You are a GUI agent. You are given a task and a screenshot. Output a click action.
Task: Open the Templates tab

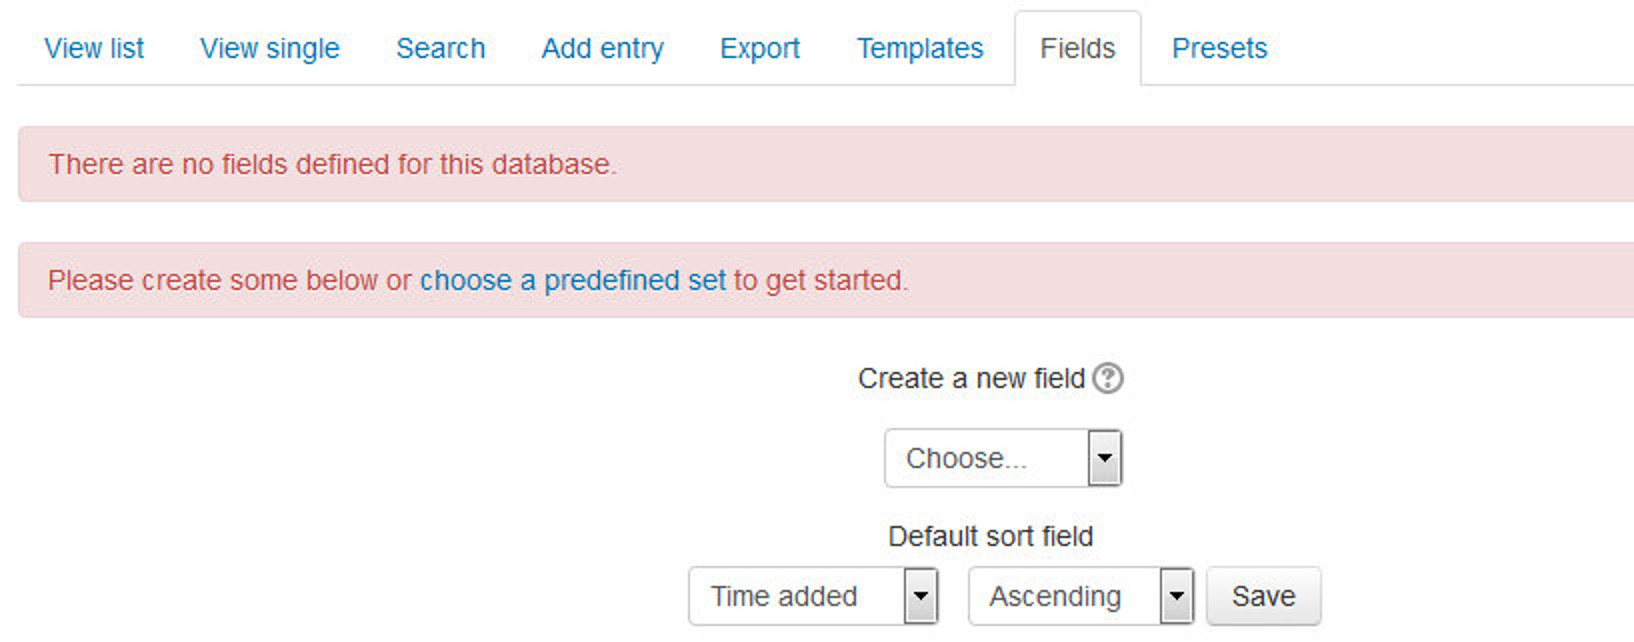tap(918, 48)
